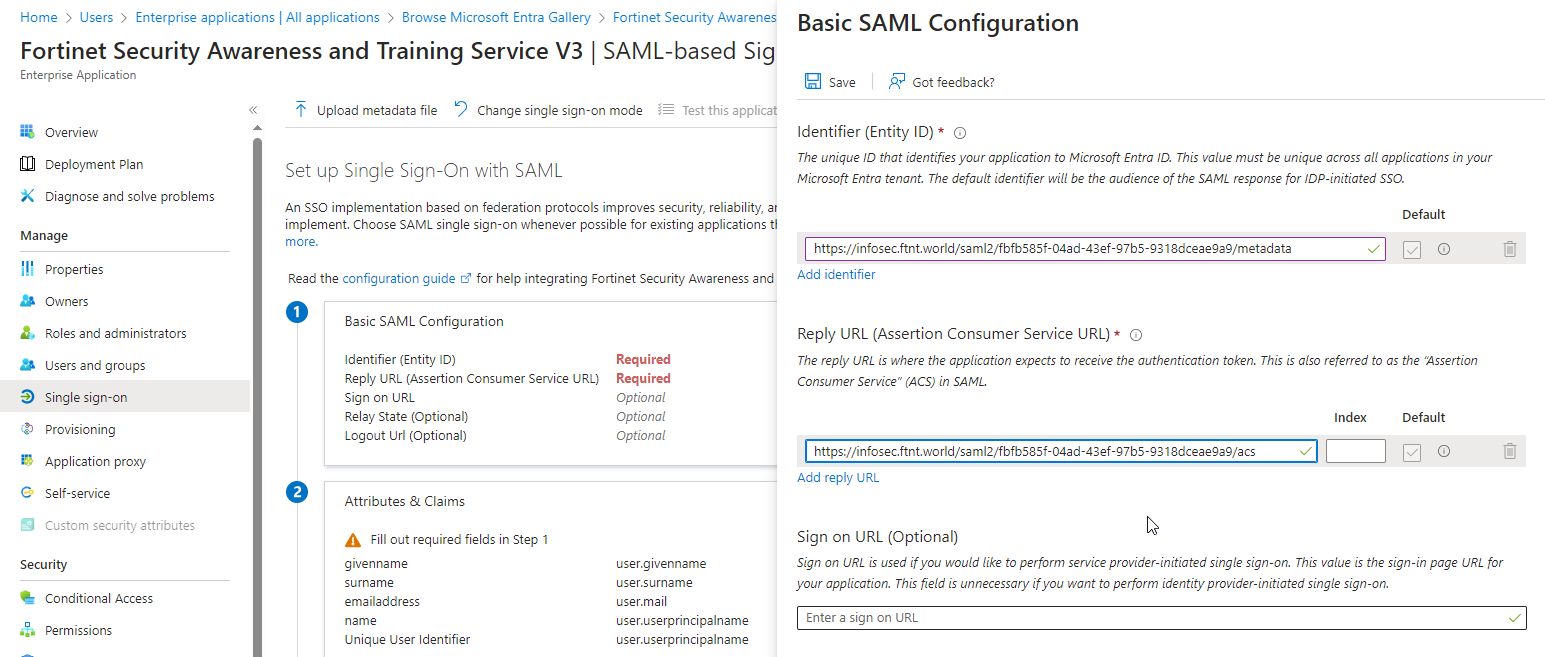The image size is (1545, 657).
Task: Click Upload metadata file button
Action: [x=366, y=110]
